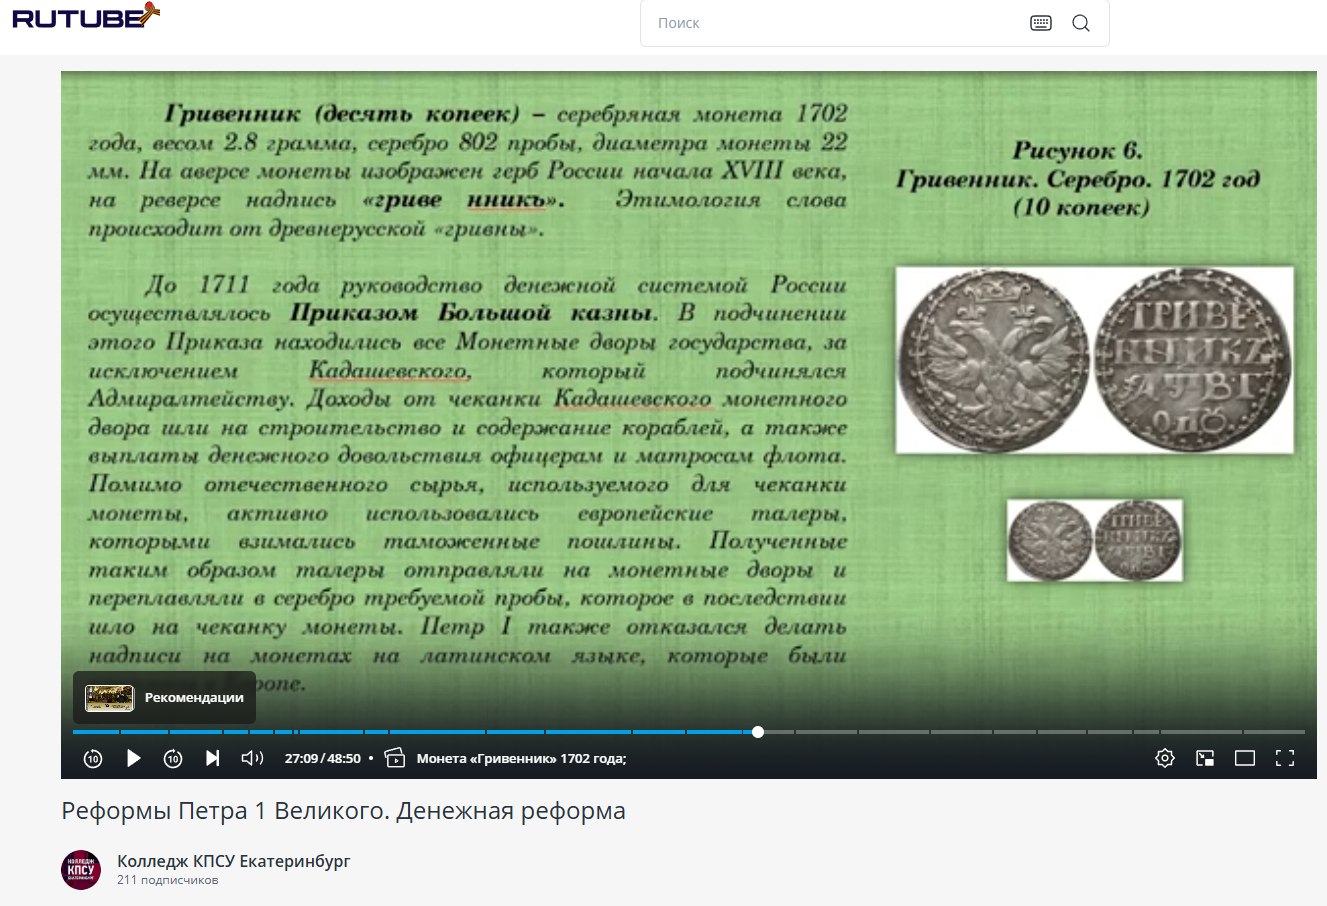Screen dimensions: 1327x906
Task: Click the КПСУ channel avatar
Action: click(x=81, y=870)
